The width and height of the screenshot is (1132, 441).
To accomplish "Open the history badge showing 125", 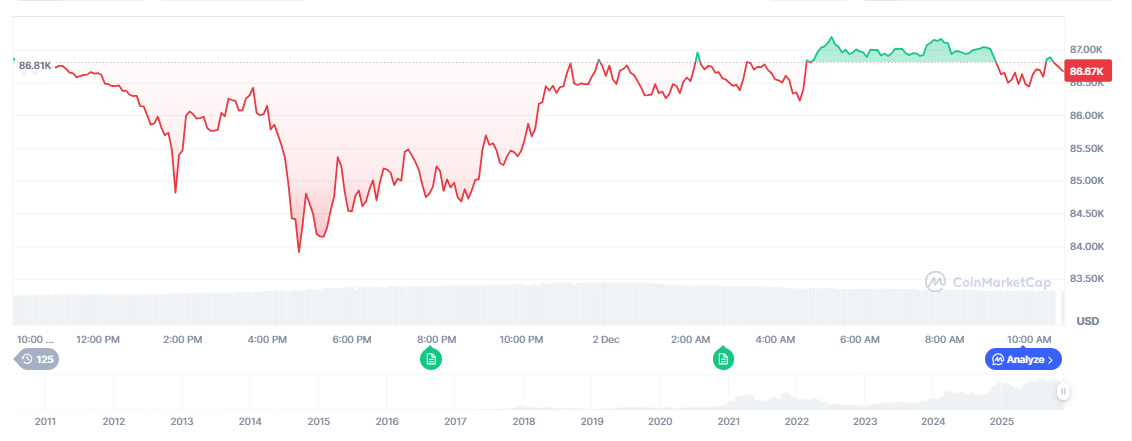I will [x=37, y=359].
